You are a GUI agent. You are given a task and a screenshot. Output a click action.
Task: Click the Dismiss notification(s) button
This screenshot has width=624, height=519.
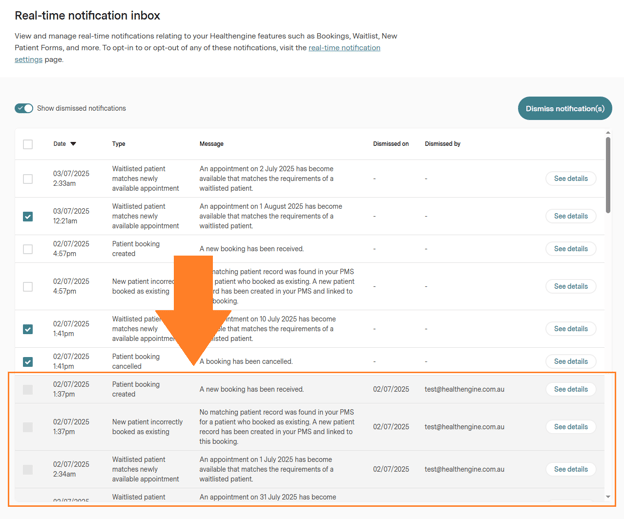click(564, 108)
